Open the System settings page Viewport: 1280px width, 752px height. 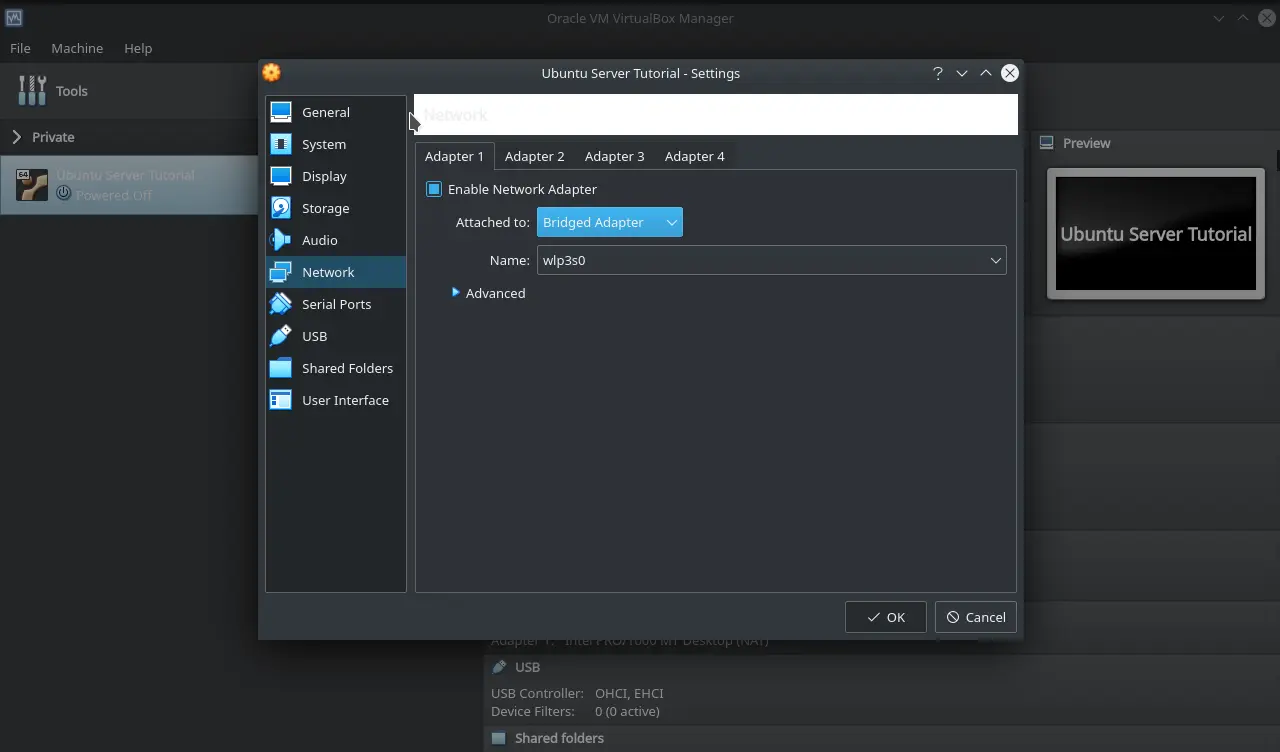[x=324, y=144]
